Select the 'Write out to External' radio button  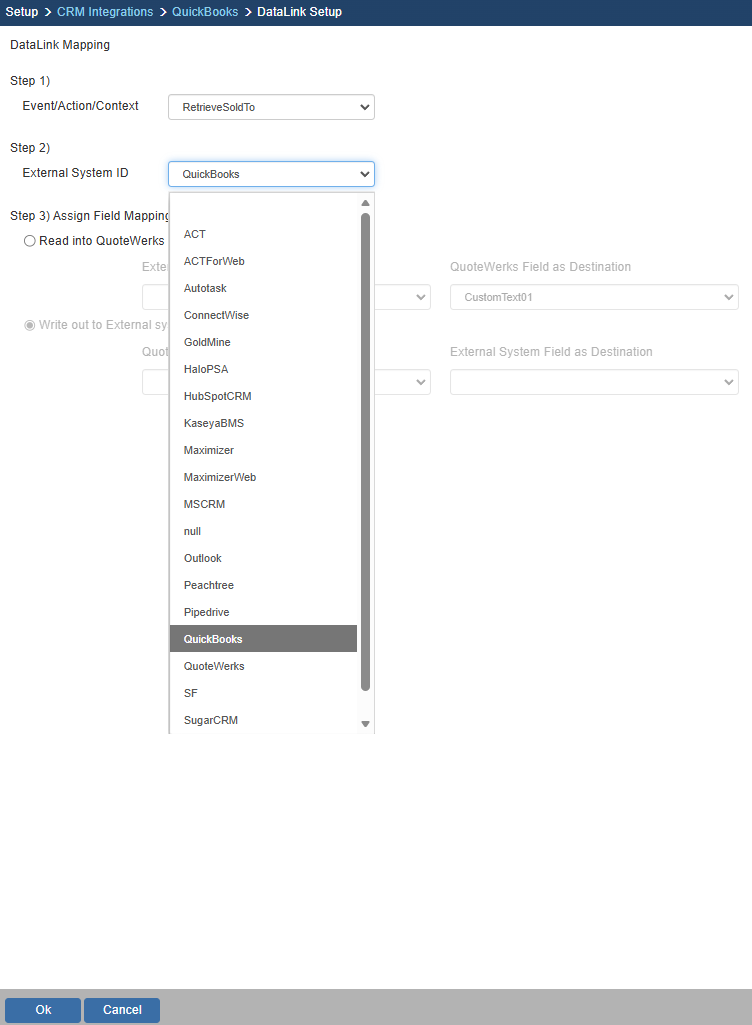(30, 325)
